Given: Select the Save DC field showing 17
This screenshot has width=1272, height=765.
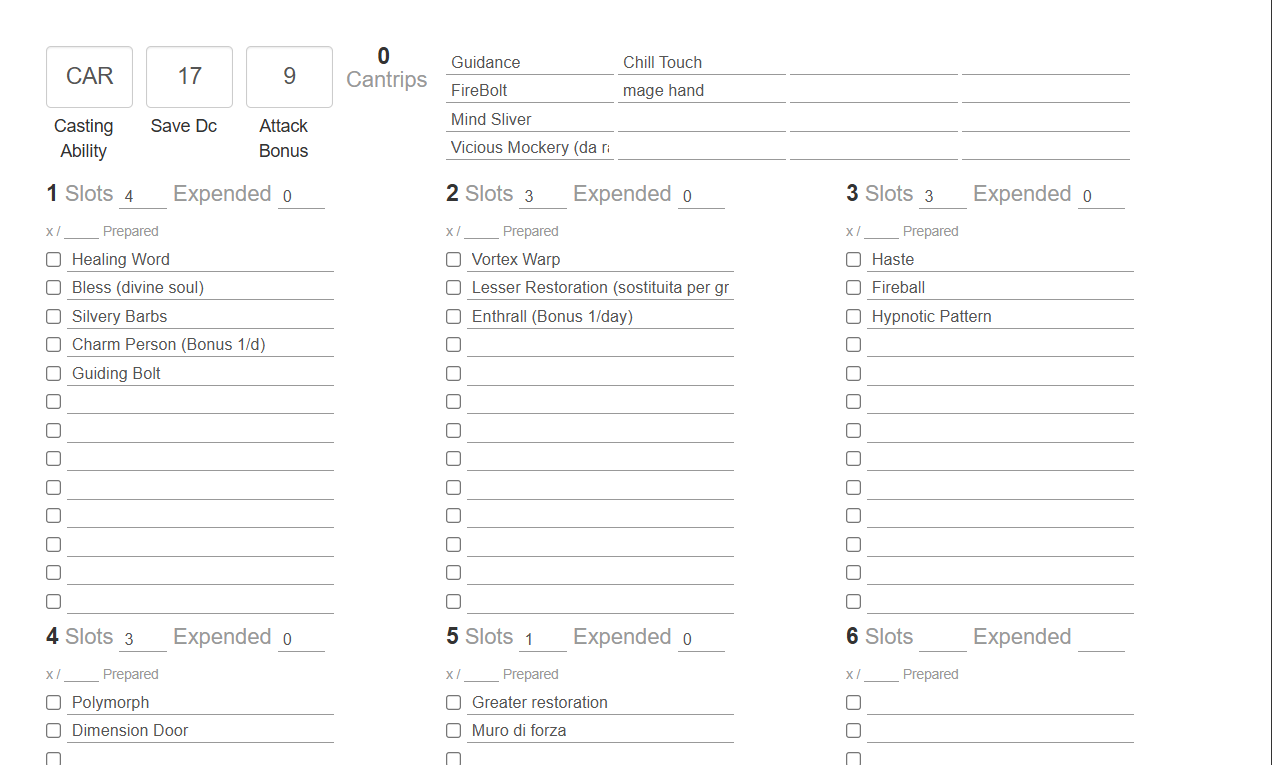Looking at the screenshot, I should [189, 76].
